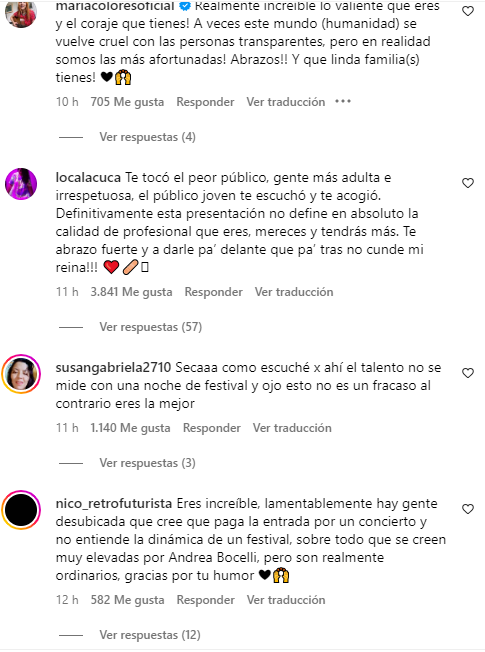View nico_retrofuturista's story avatar
Screen dimensions: 485x652
tap(21, 510)
